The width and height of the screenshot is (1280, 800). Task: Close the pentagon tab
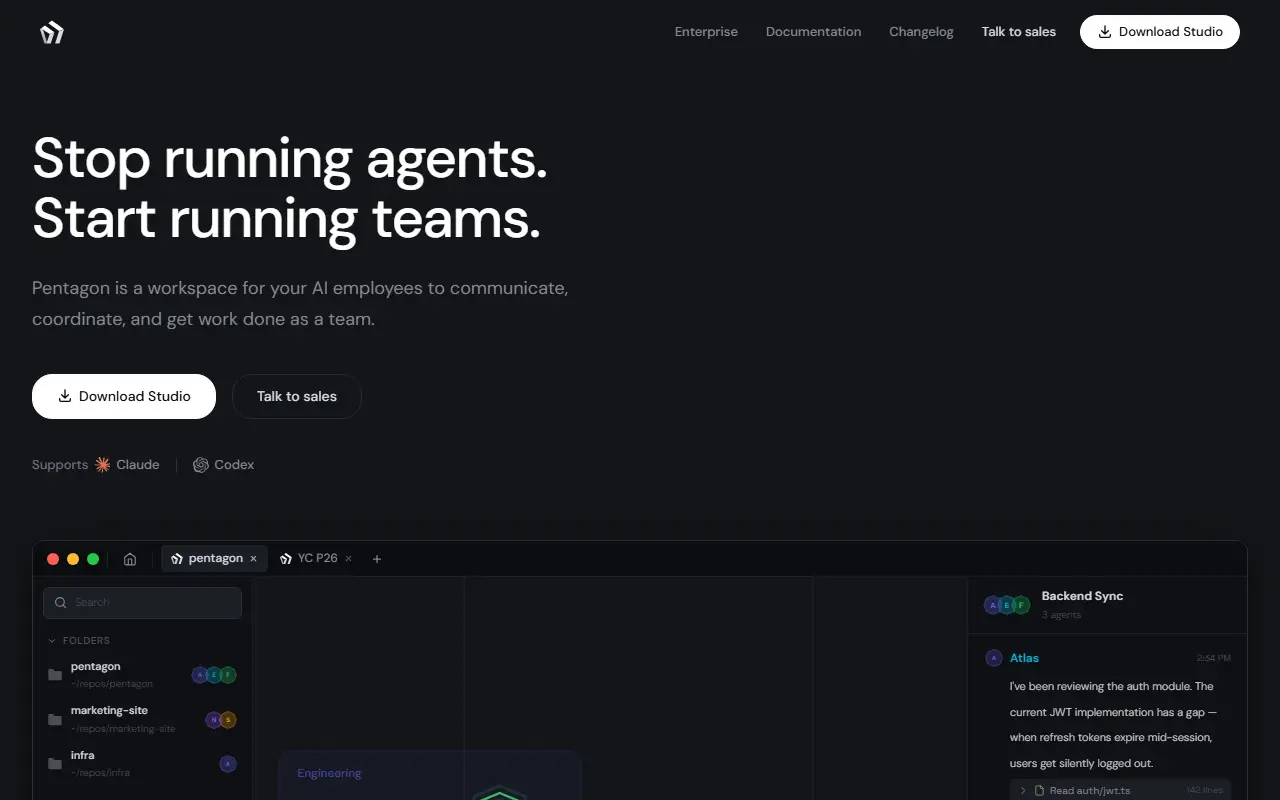pyautogui.click(x=253, y=559)
